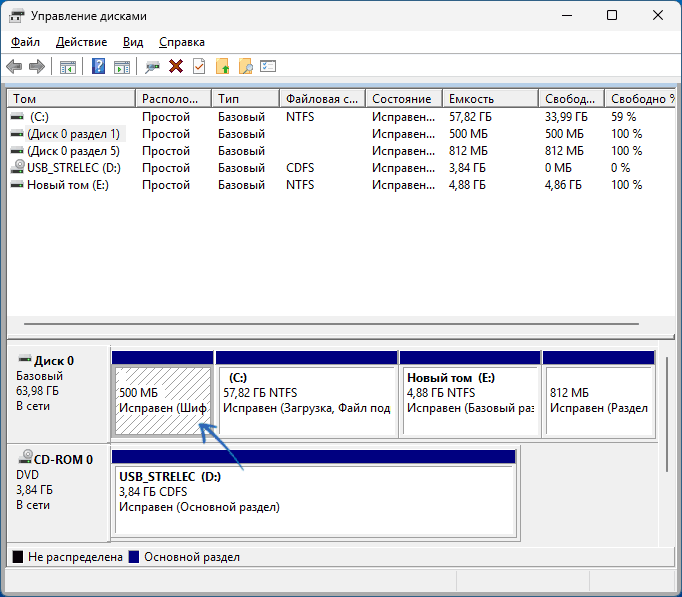Click the 59 % free percentage cell
This screenshot has height=597, width=682.
pyautogui.click(x=623, y=117)
